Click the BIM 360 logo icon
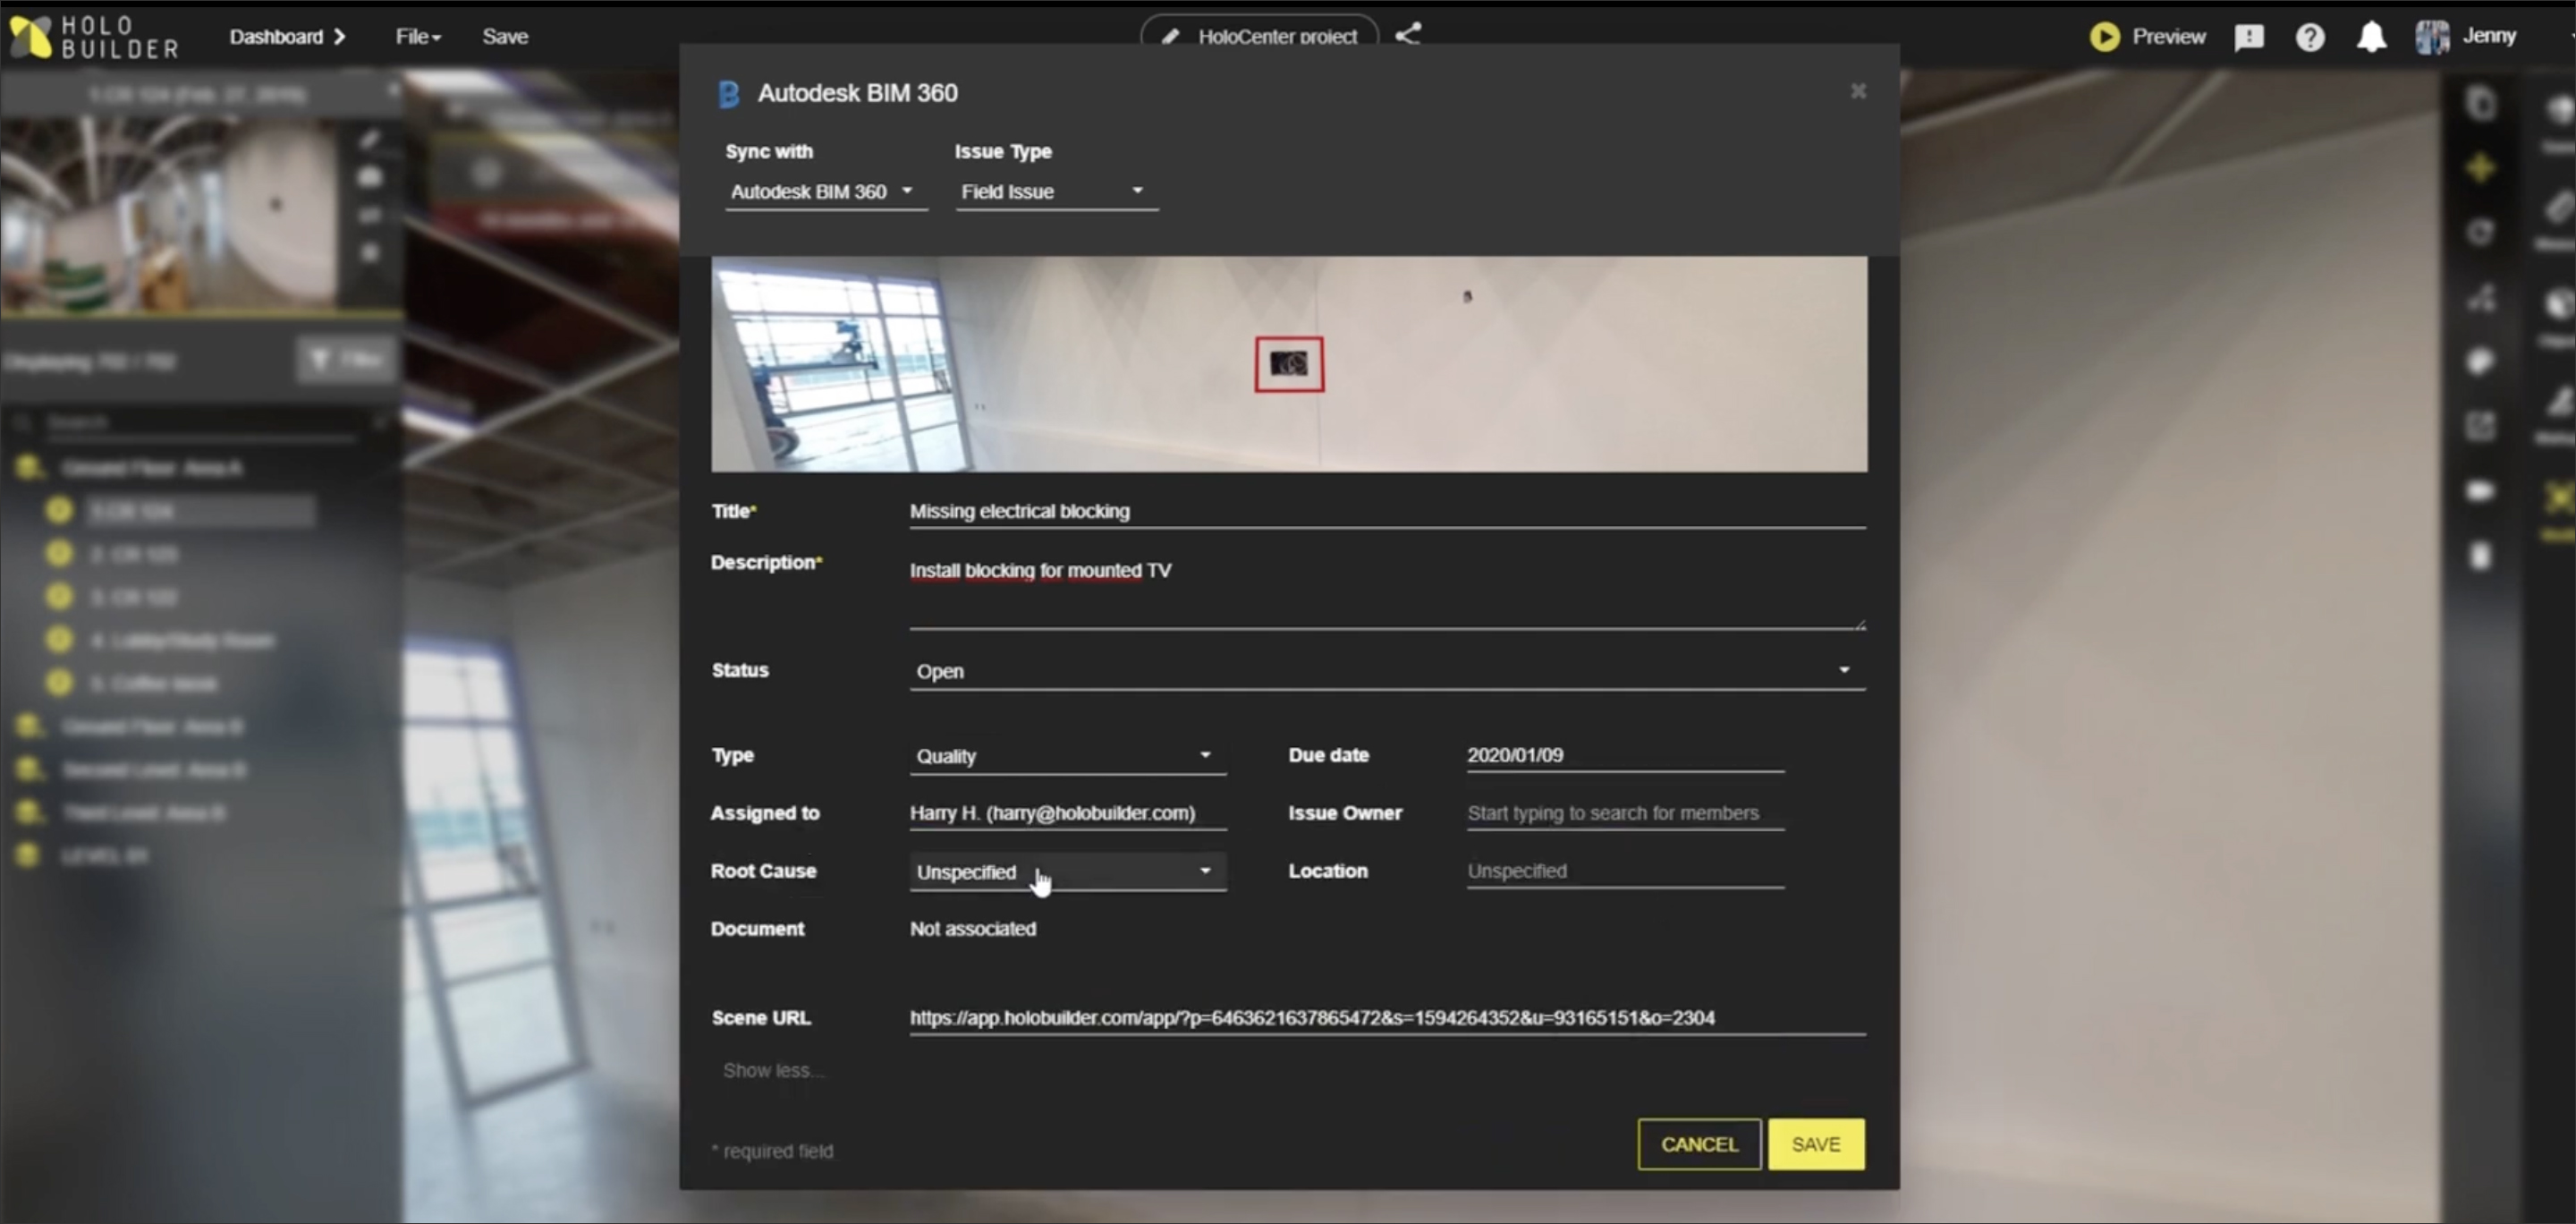This screenshot has width=2576, height=1224. click(x=729, y=94)
